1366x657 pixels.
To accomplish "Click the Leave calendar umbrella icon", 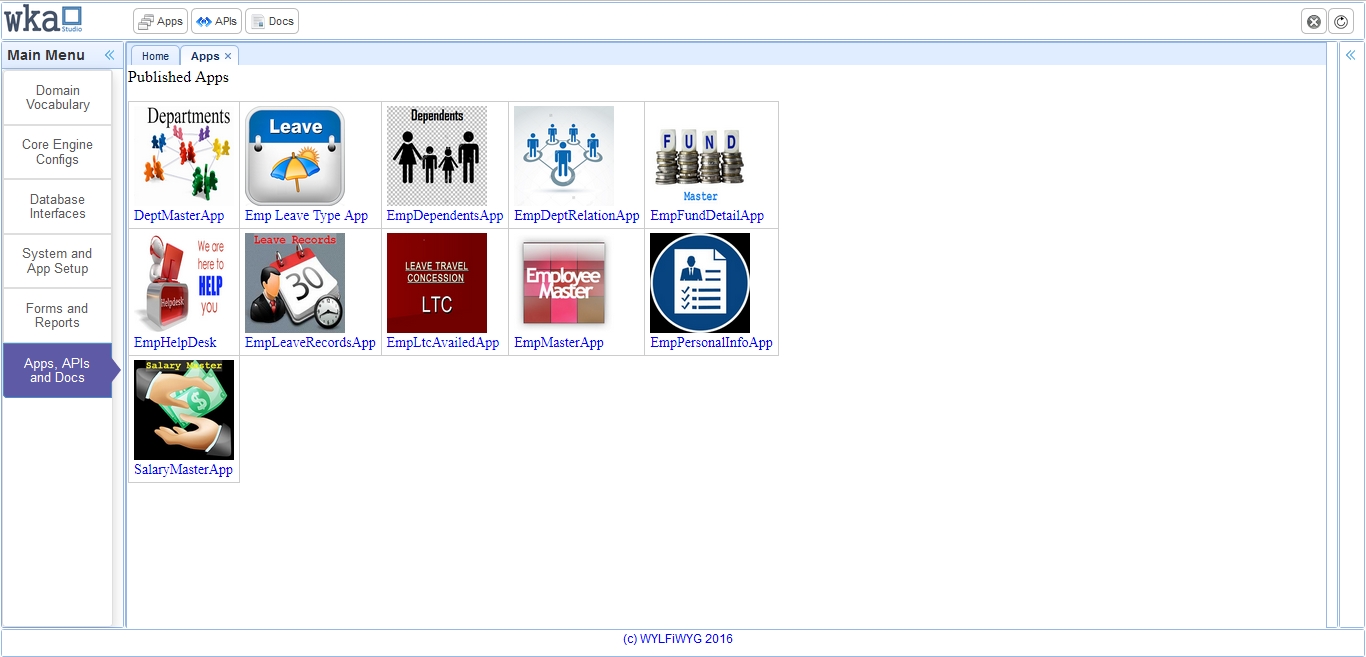I will pyautogui.click(x=295, y=156).
